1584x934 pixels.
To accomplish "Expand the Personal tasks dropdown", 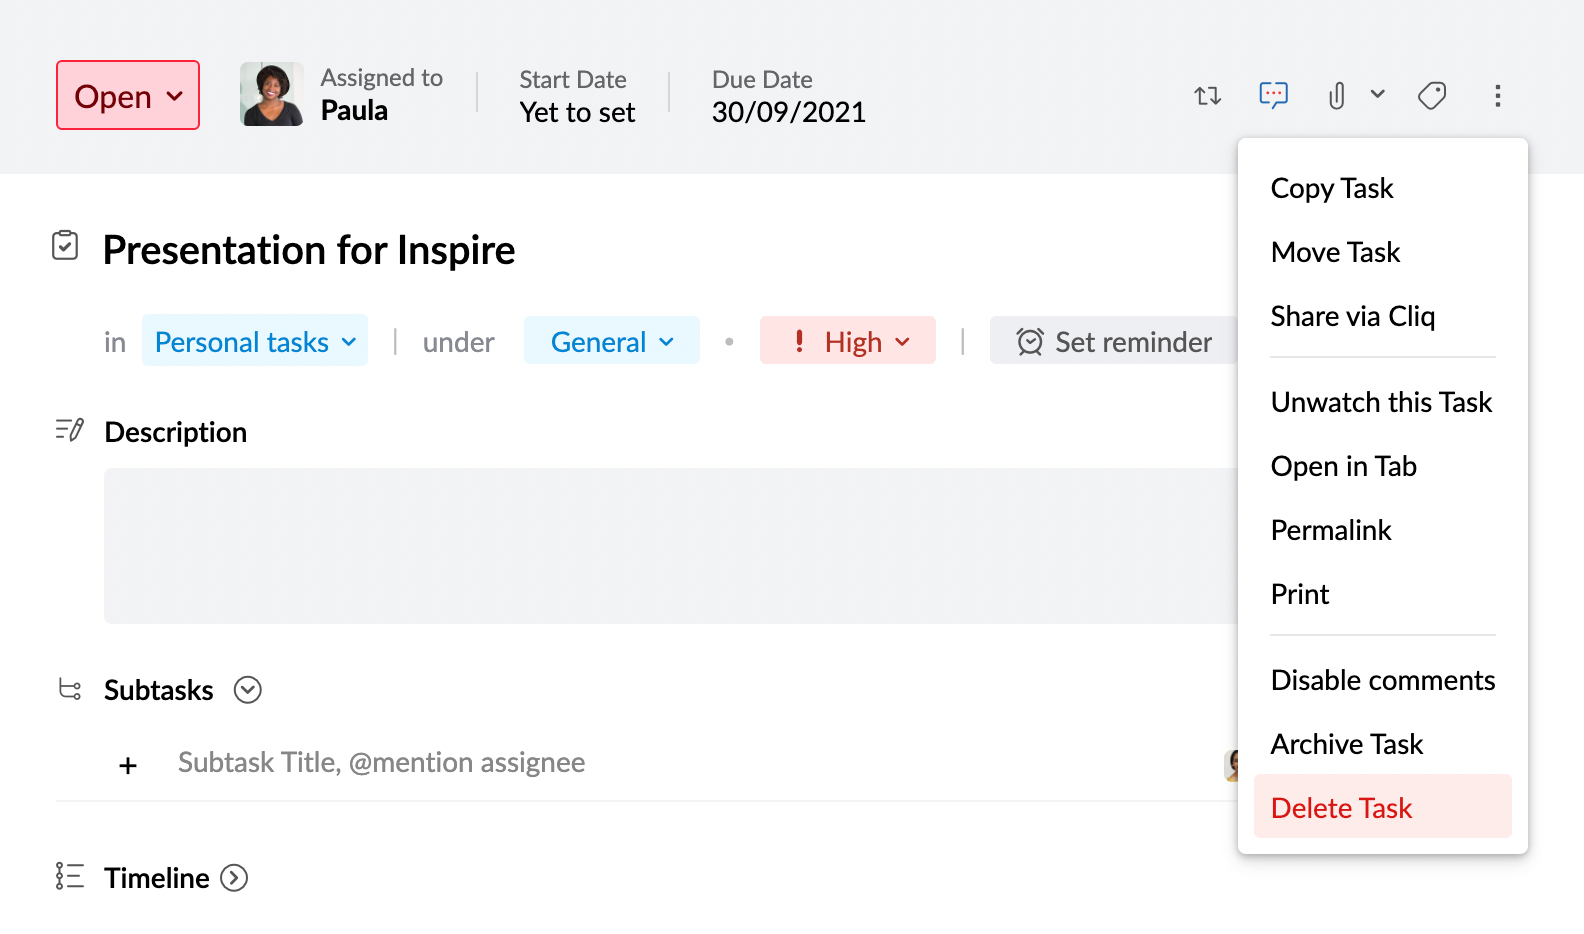I will 255,342.
